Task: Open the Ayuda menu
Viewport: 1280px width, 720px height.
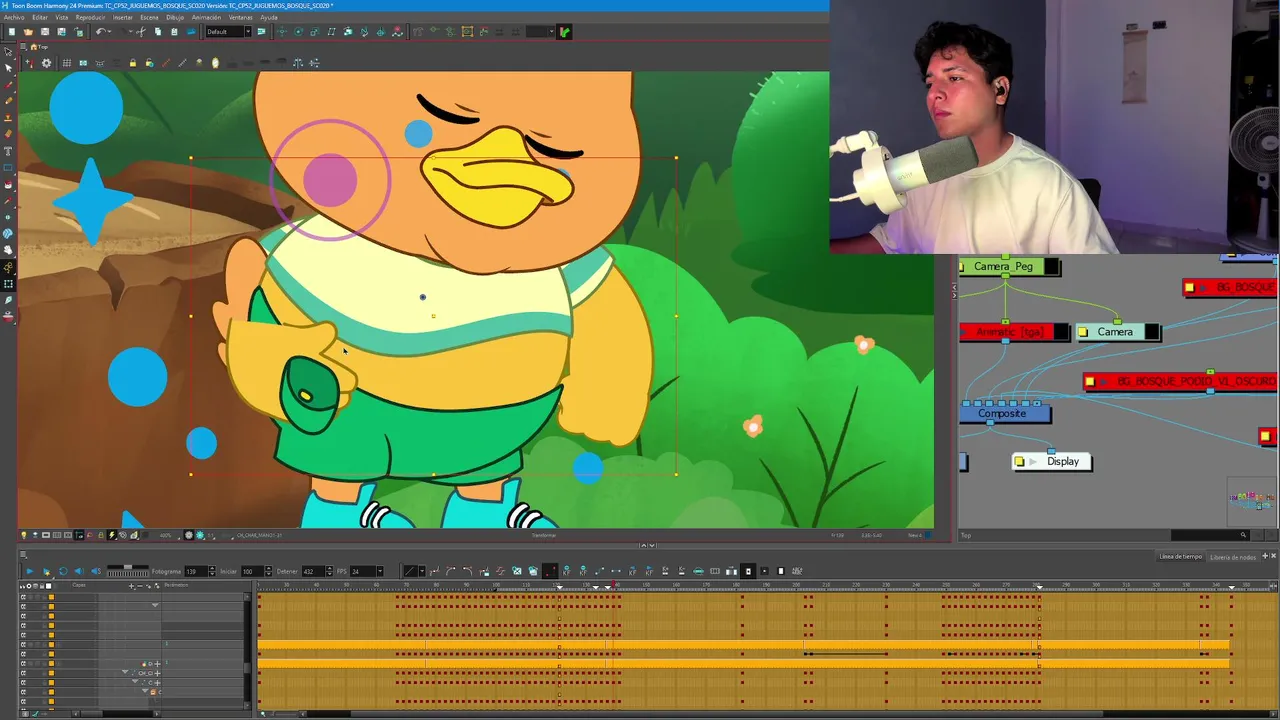Action: pos(269,17)
